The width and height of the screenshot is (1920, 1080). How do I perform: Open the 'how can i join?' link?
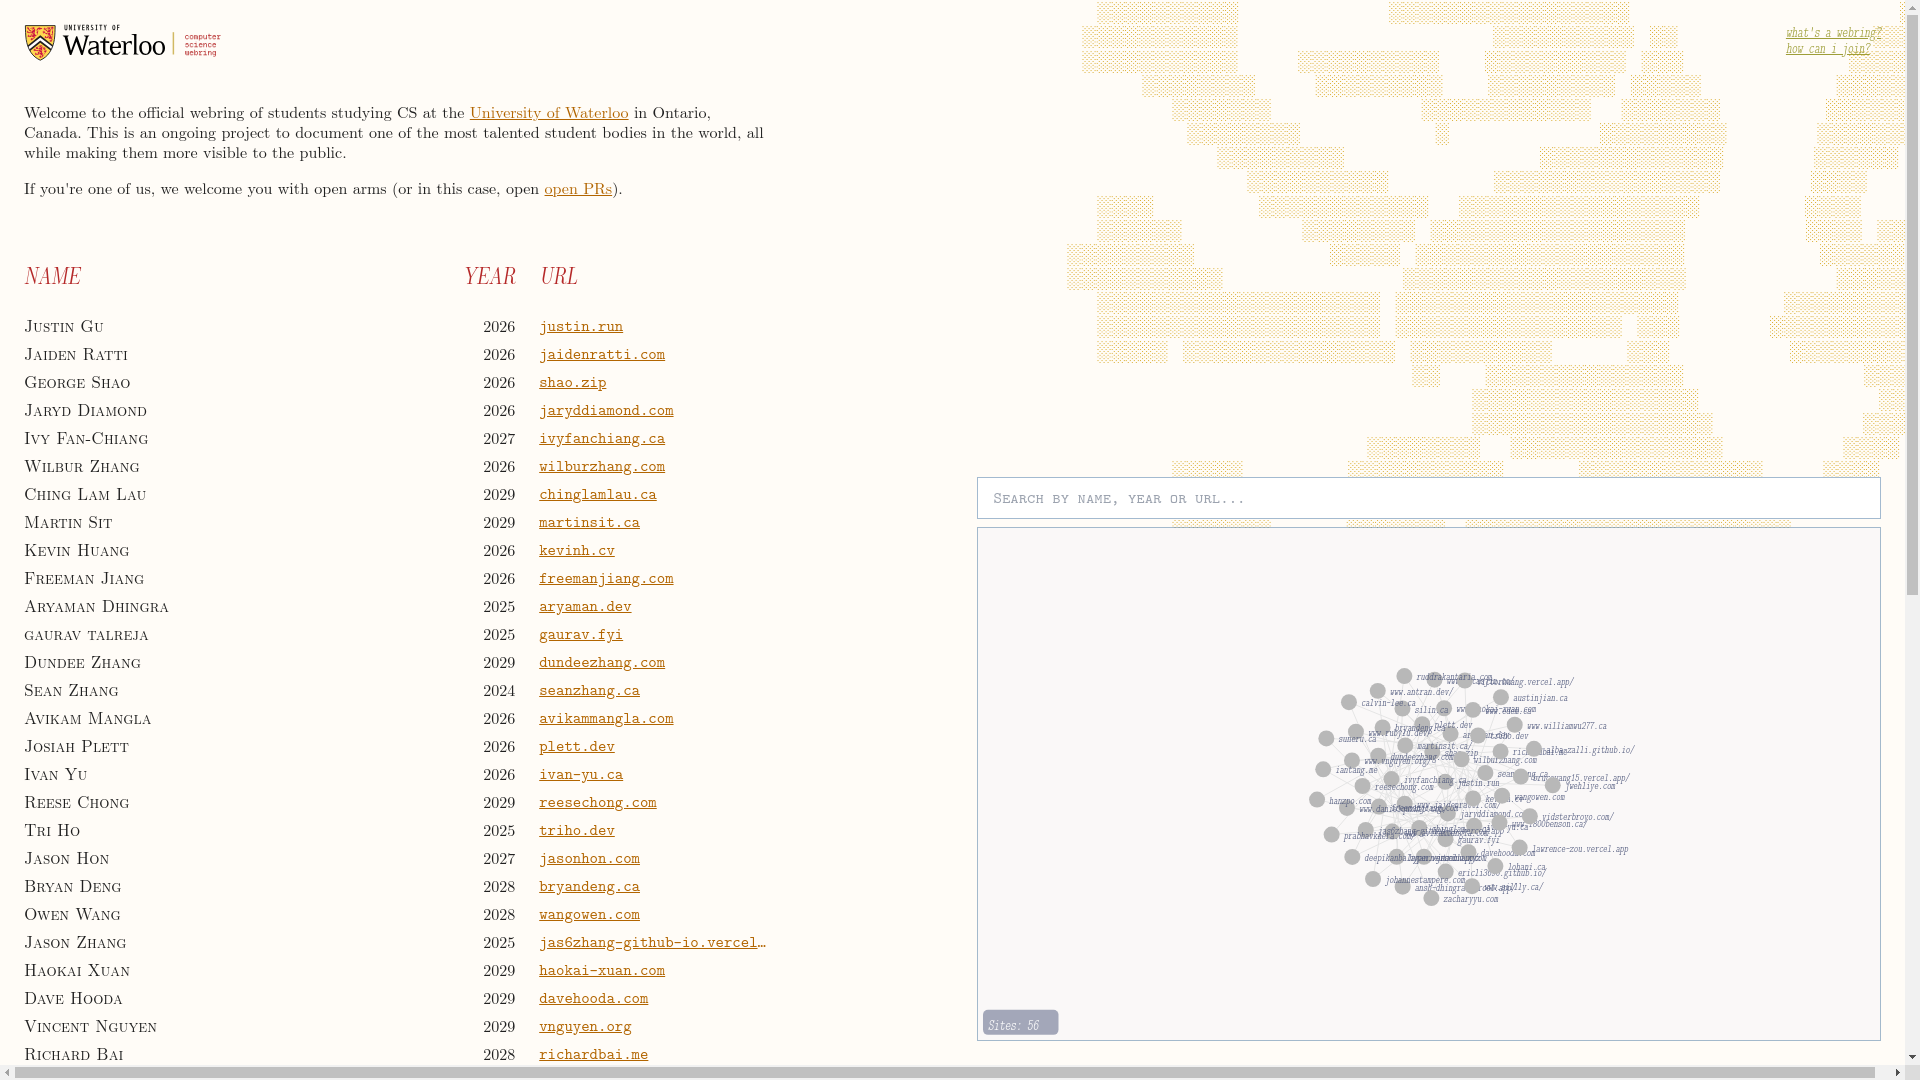tap(1827, 49)
